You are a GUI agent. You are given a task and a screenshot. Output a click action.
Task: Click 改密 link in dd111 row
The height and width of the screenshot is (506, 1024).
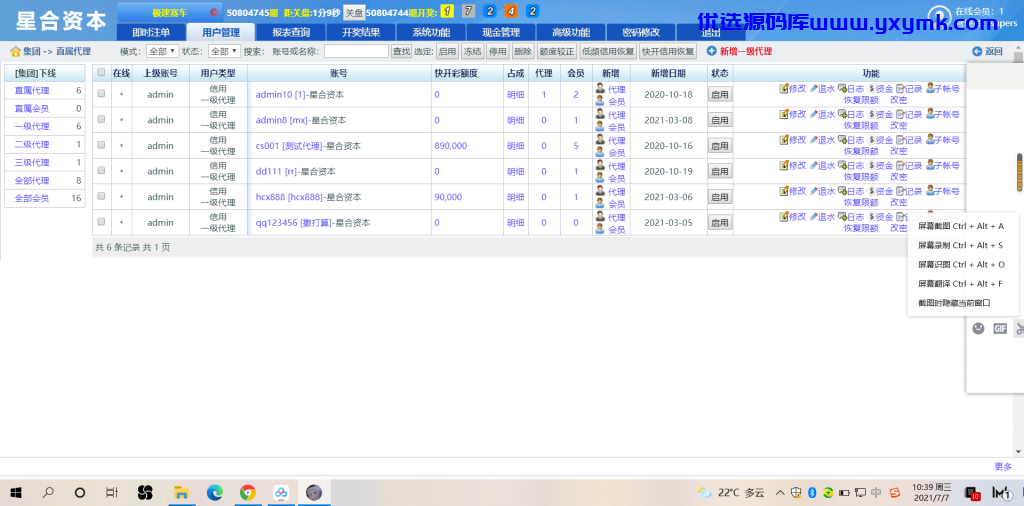click(x=899, y=176)
